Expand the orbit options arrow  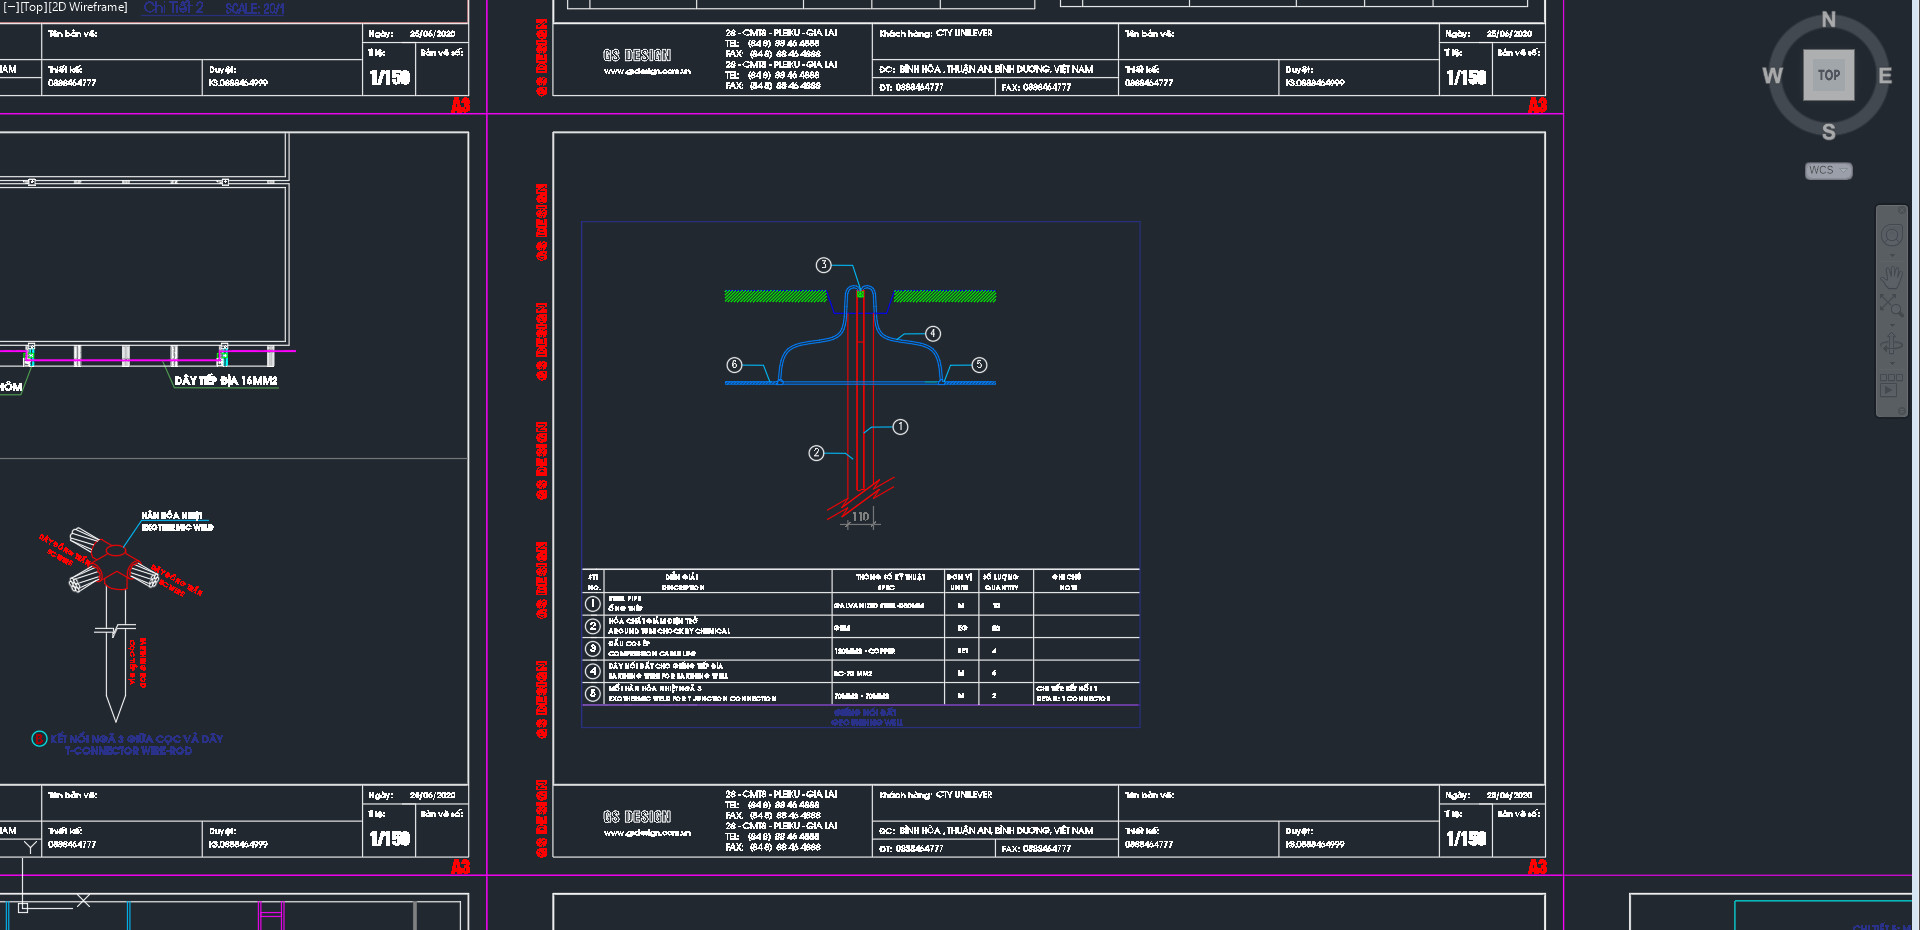coord(1891,365)
